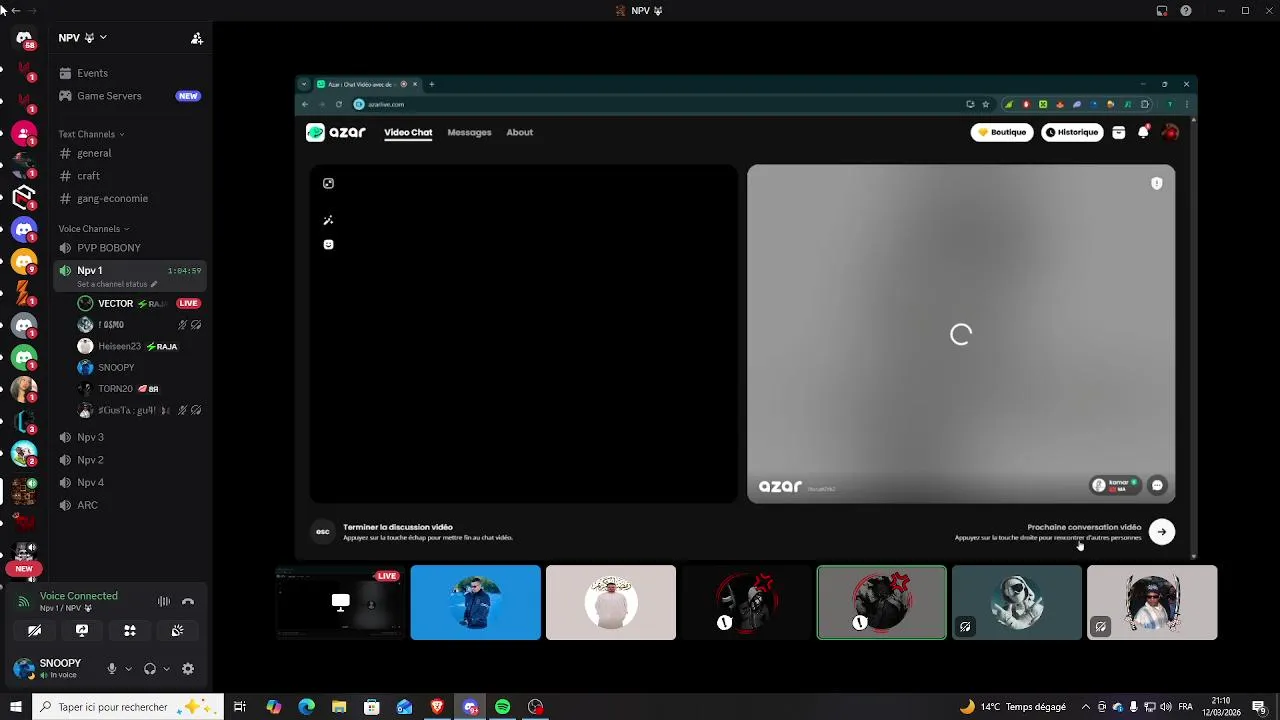This screenshot has height=720, width=1280.
Task: Open the gang-economie text channel
Action: pos(130,198)
